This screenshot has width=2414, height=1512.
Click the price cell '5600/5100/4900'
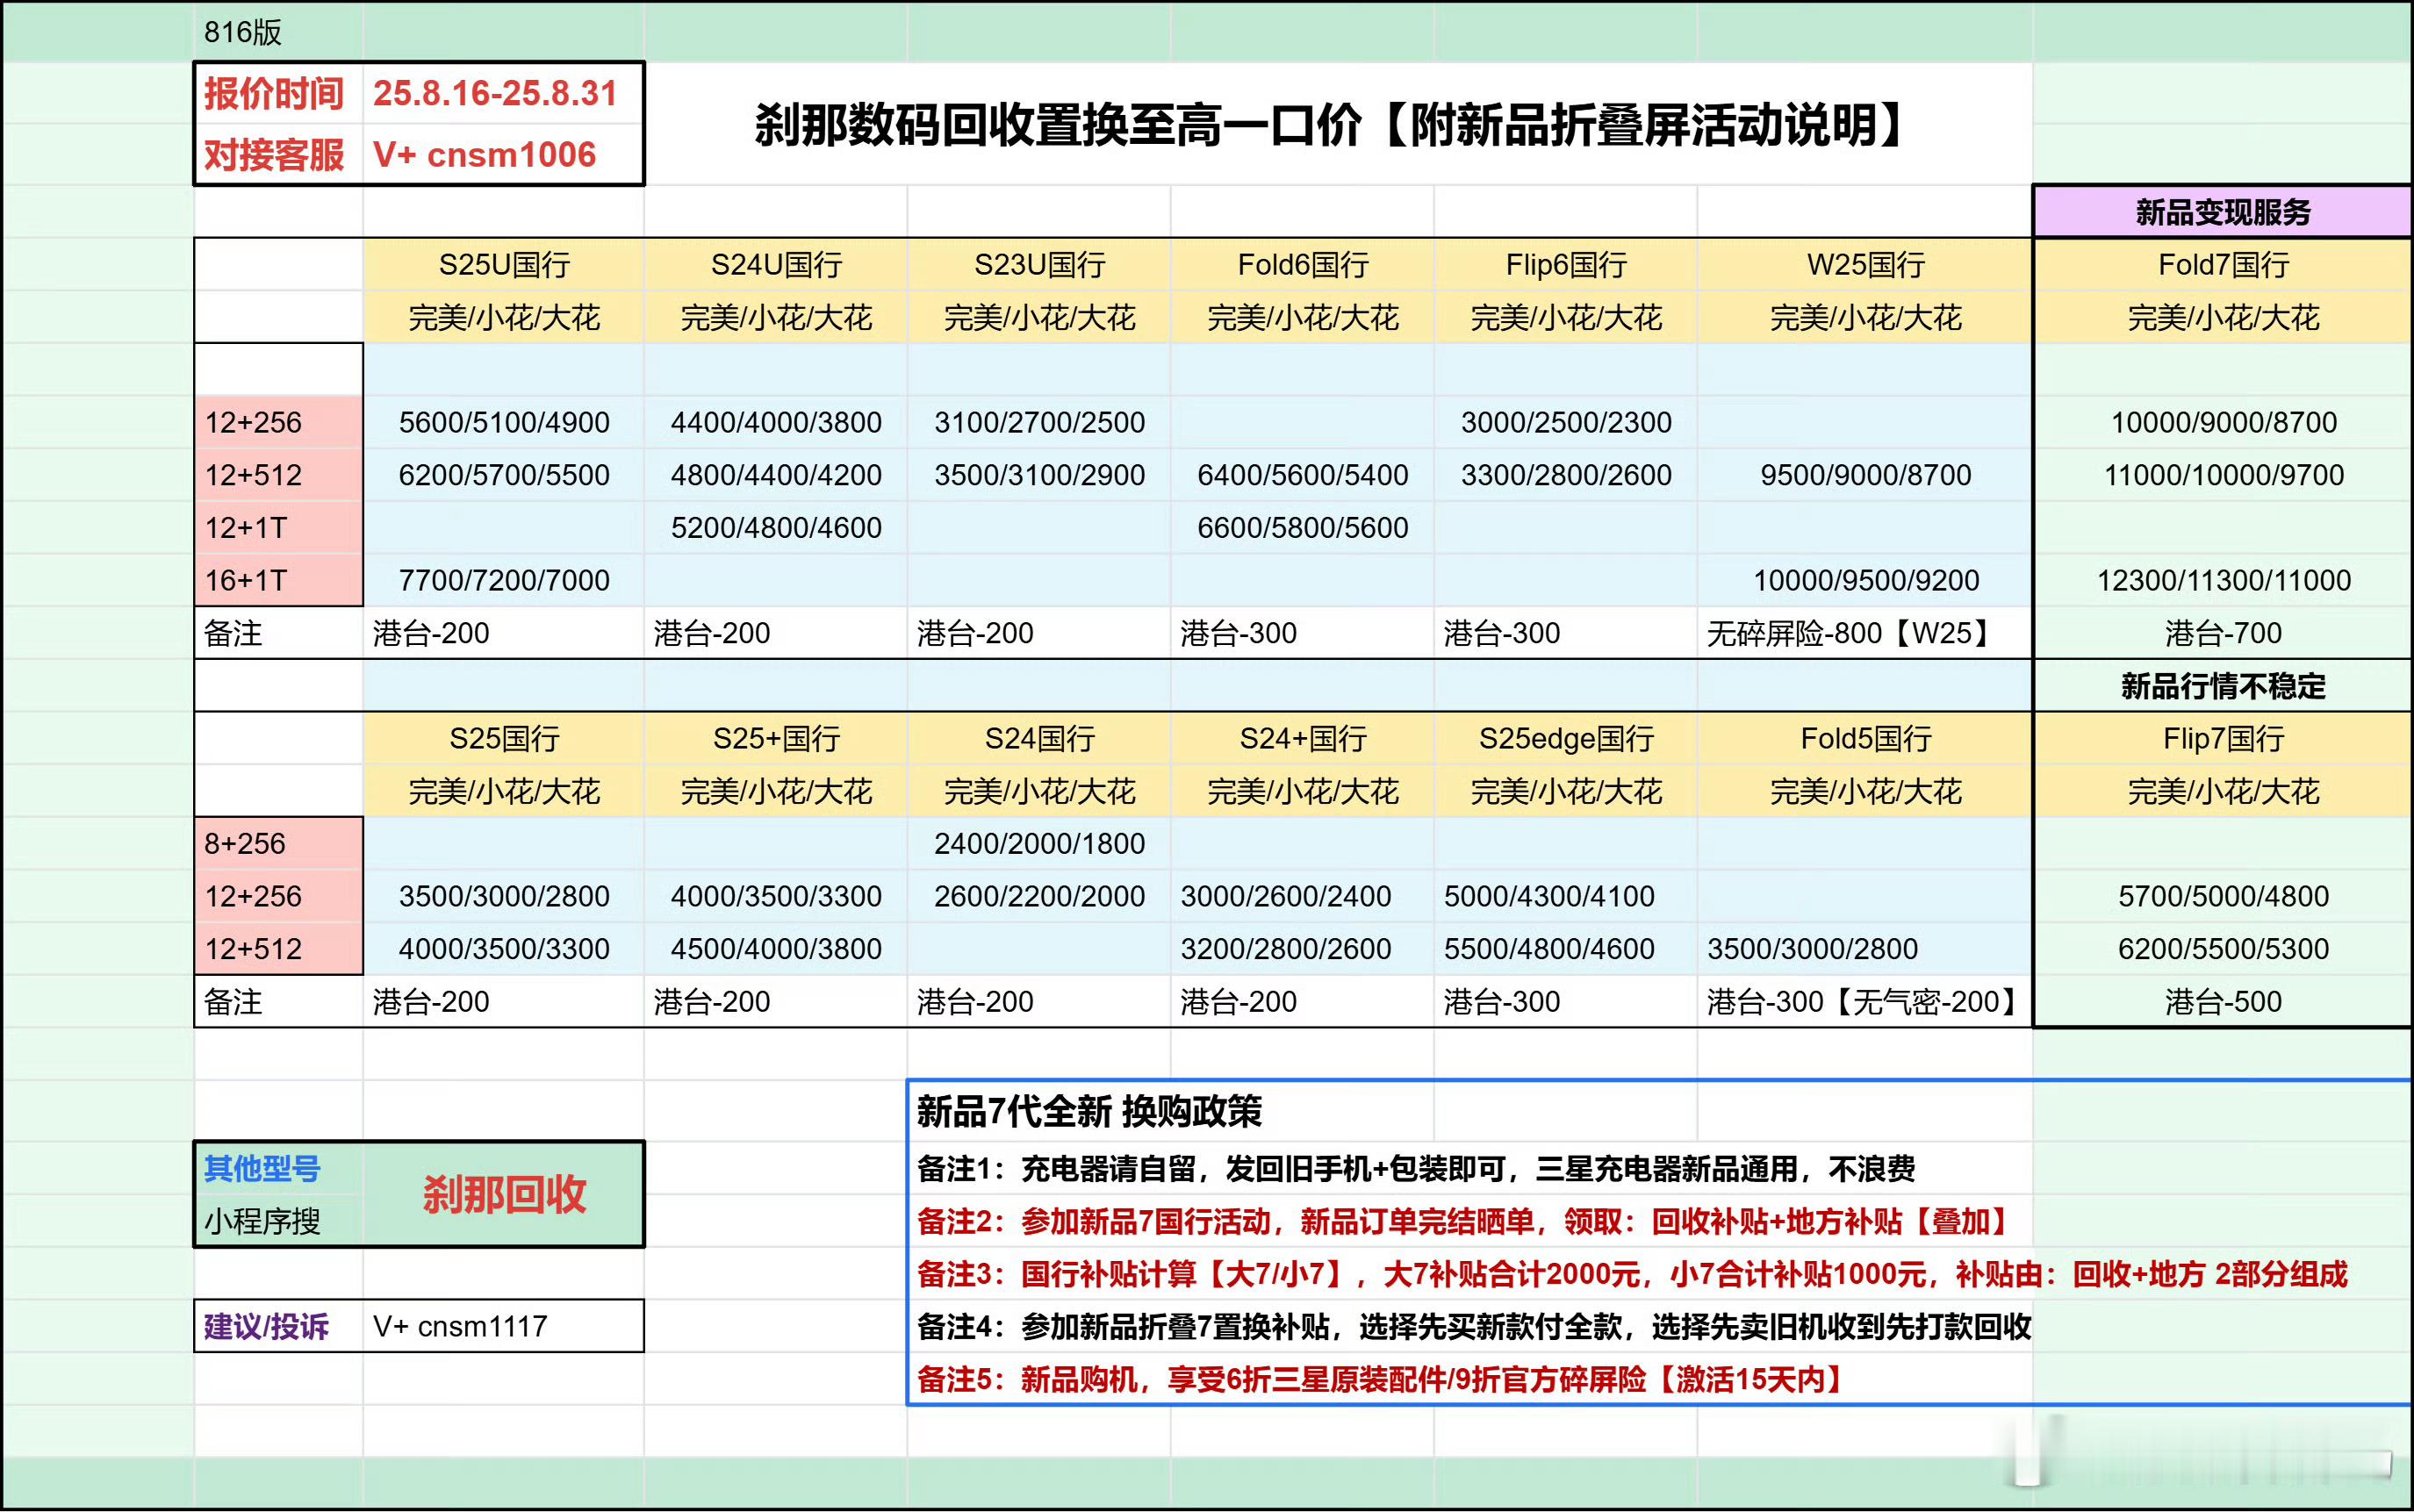tap(504, 422)
